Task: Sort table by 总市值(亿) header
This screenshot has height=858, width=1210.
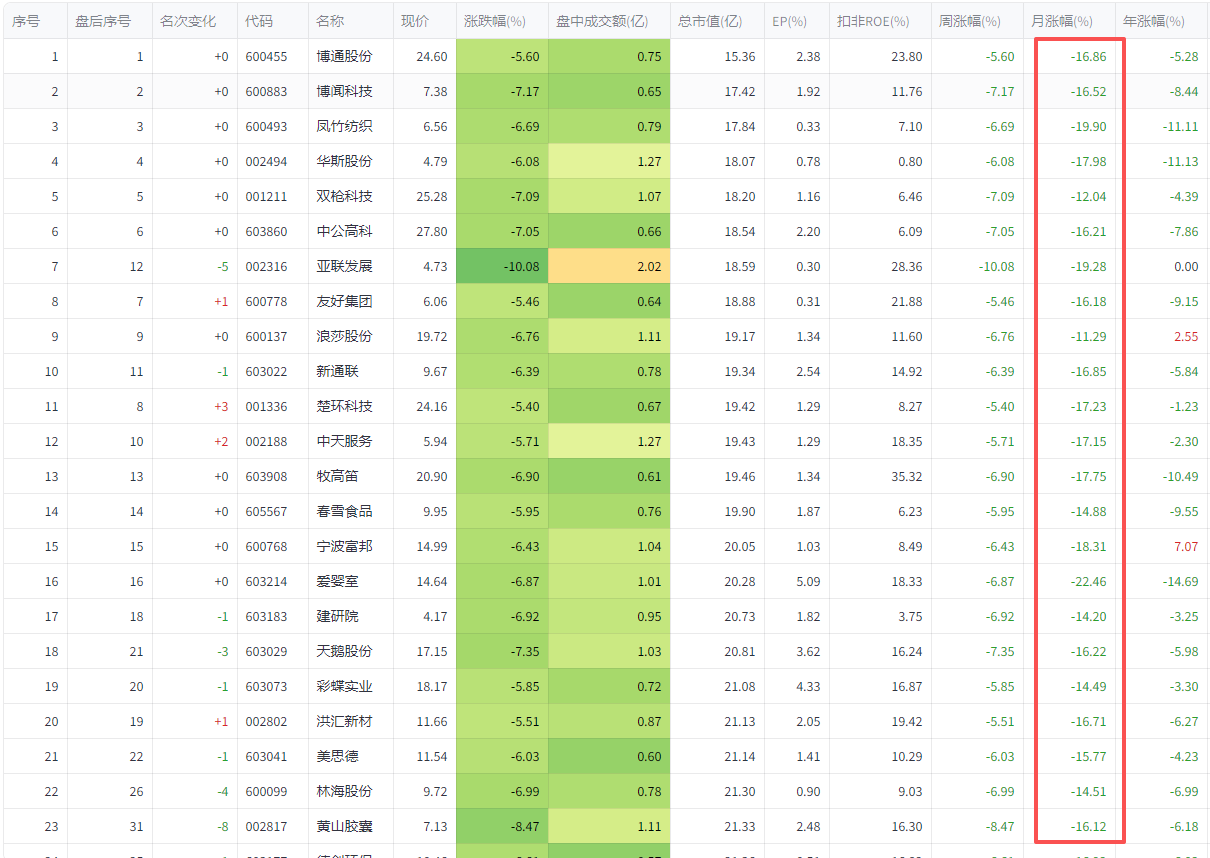Action: (x=710, y=21)
